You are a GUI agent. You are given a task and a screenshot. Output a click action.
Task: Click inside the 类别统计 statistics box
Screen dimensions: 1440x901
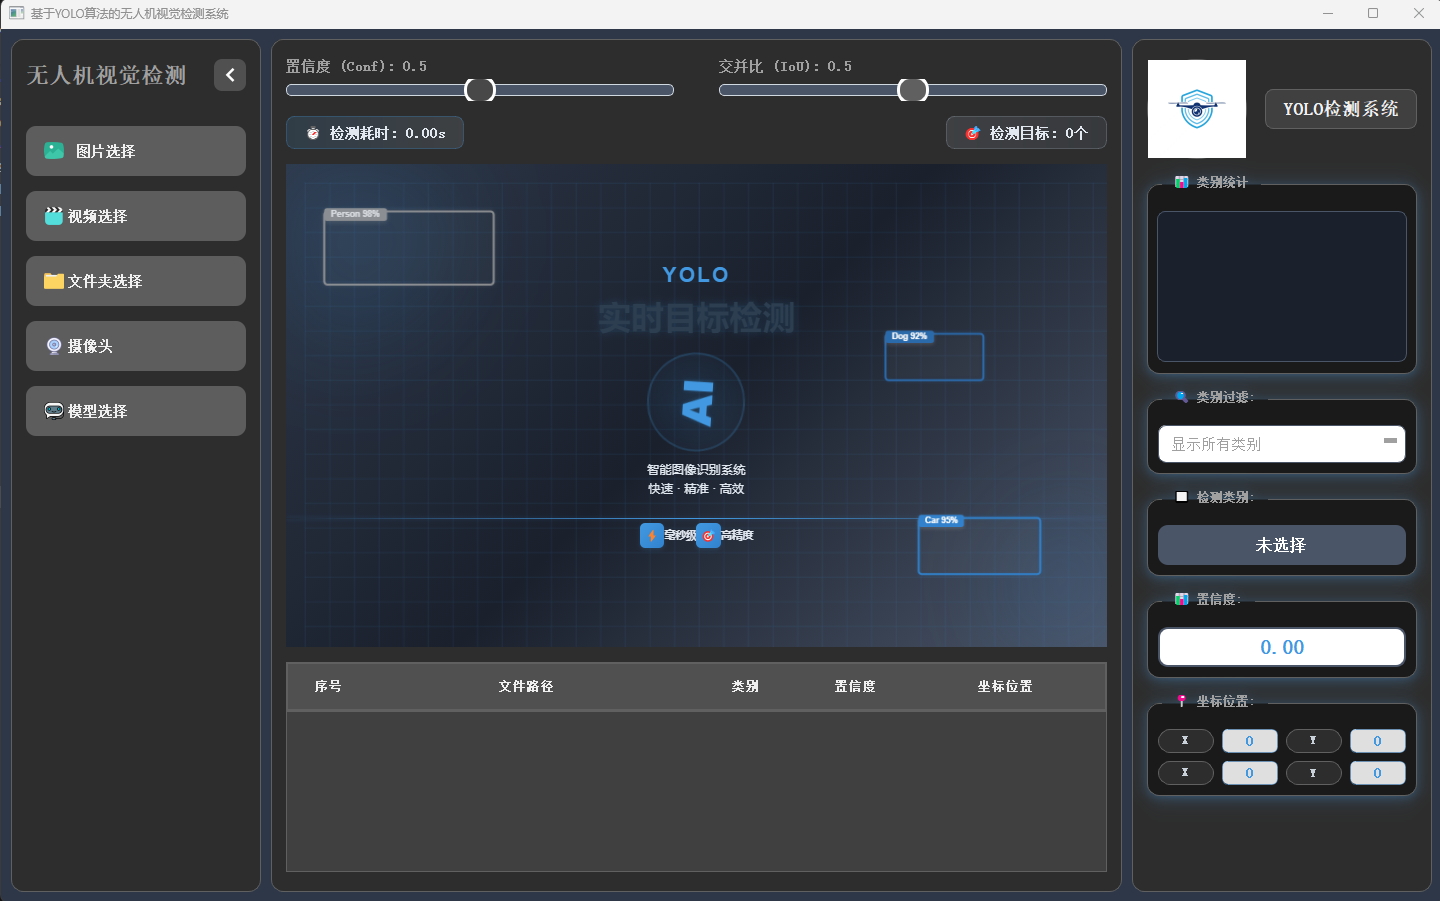click(x=1282, y=286)
